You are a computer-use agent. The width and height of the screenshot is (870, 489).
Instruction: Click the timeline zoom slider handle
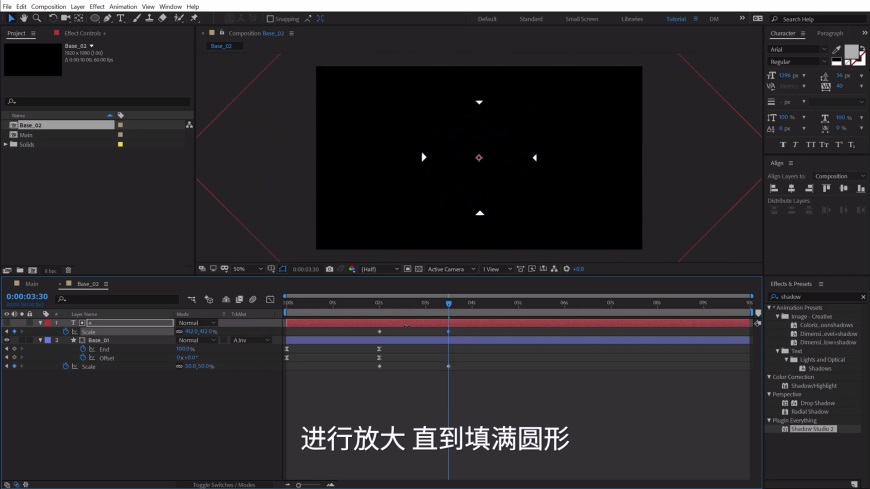(x=299, y=485)
